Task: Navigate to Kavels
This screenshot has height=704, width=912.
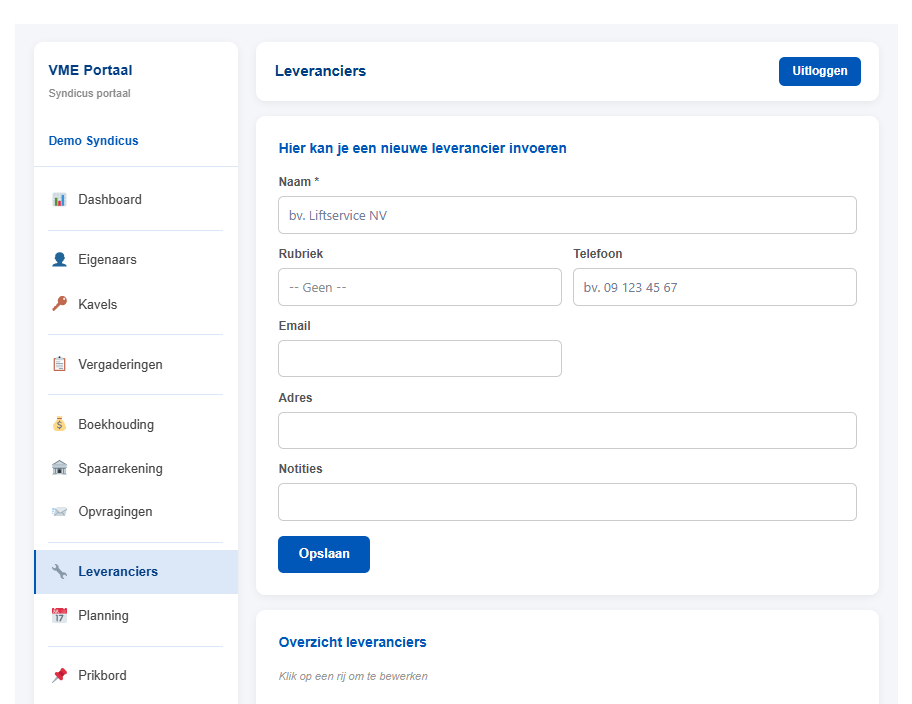Action: pyautogui.click(x=136, y=304)
